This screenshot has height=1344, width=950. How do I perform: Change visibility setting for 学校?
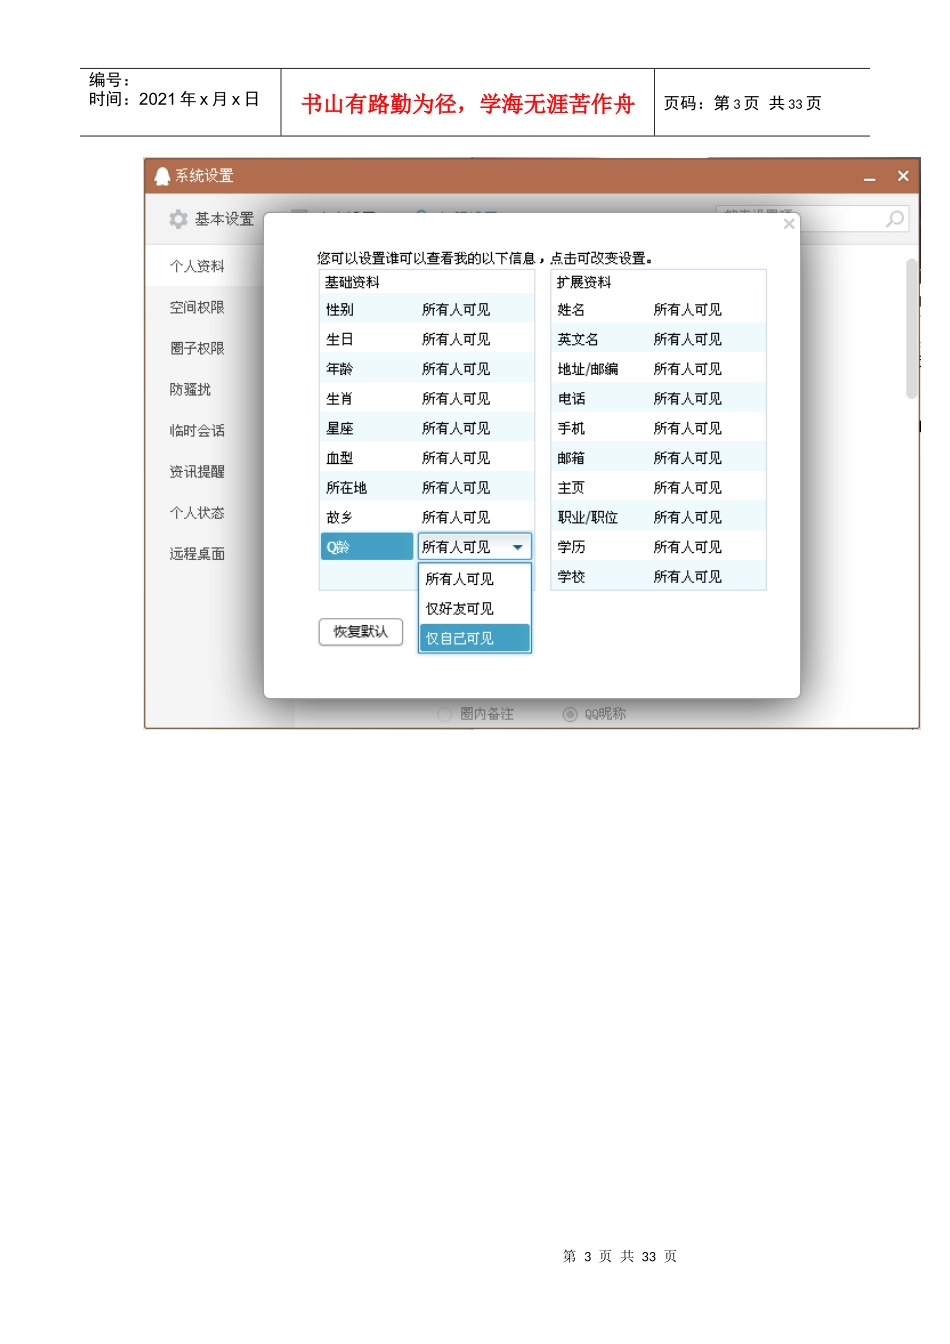687,577
